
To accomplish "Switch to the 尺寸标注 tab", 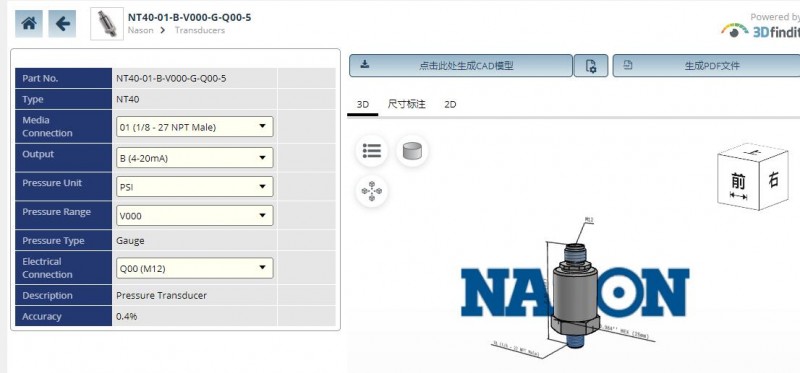I will point(407,105).
